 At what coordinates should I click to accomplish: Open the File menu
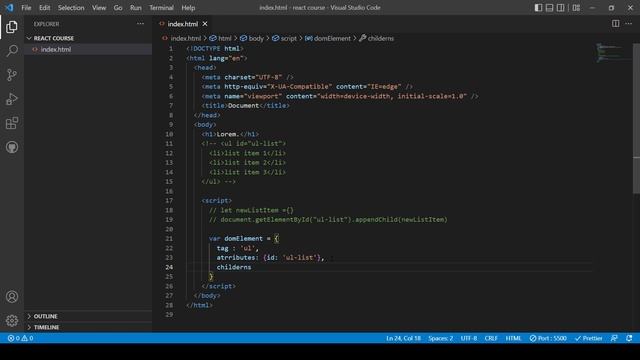click(x=26, y=8)
